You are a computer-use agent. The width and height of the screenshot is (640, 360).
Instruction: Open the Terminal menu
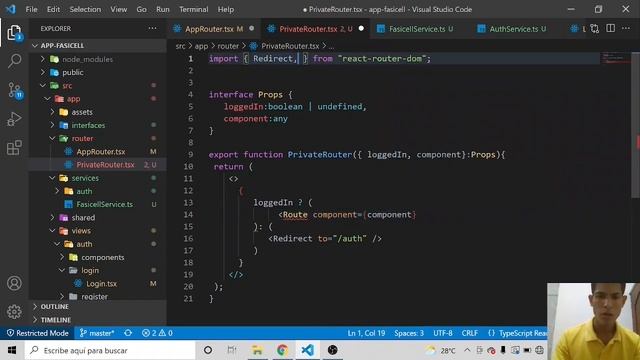pyautogui.click(x=193, y=9)
